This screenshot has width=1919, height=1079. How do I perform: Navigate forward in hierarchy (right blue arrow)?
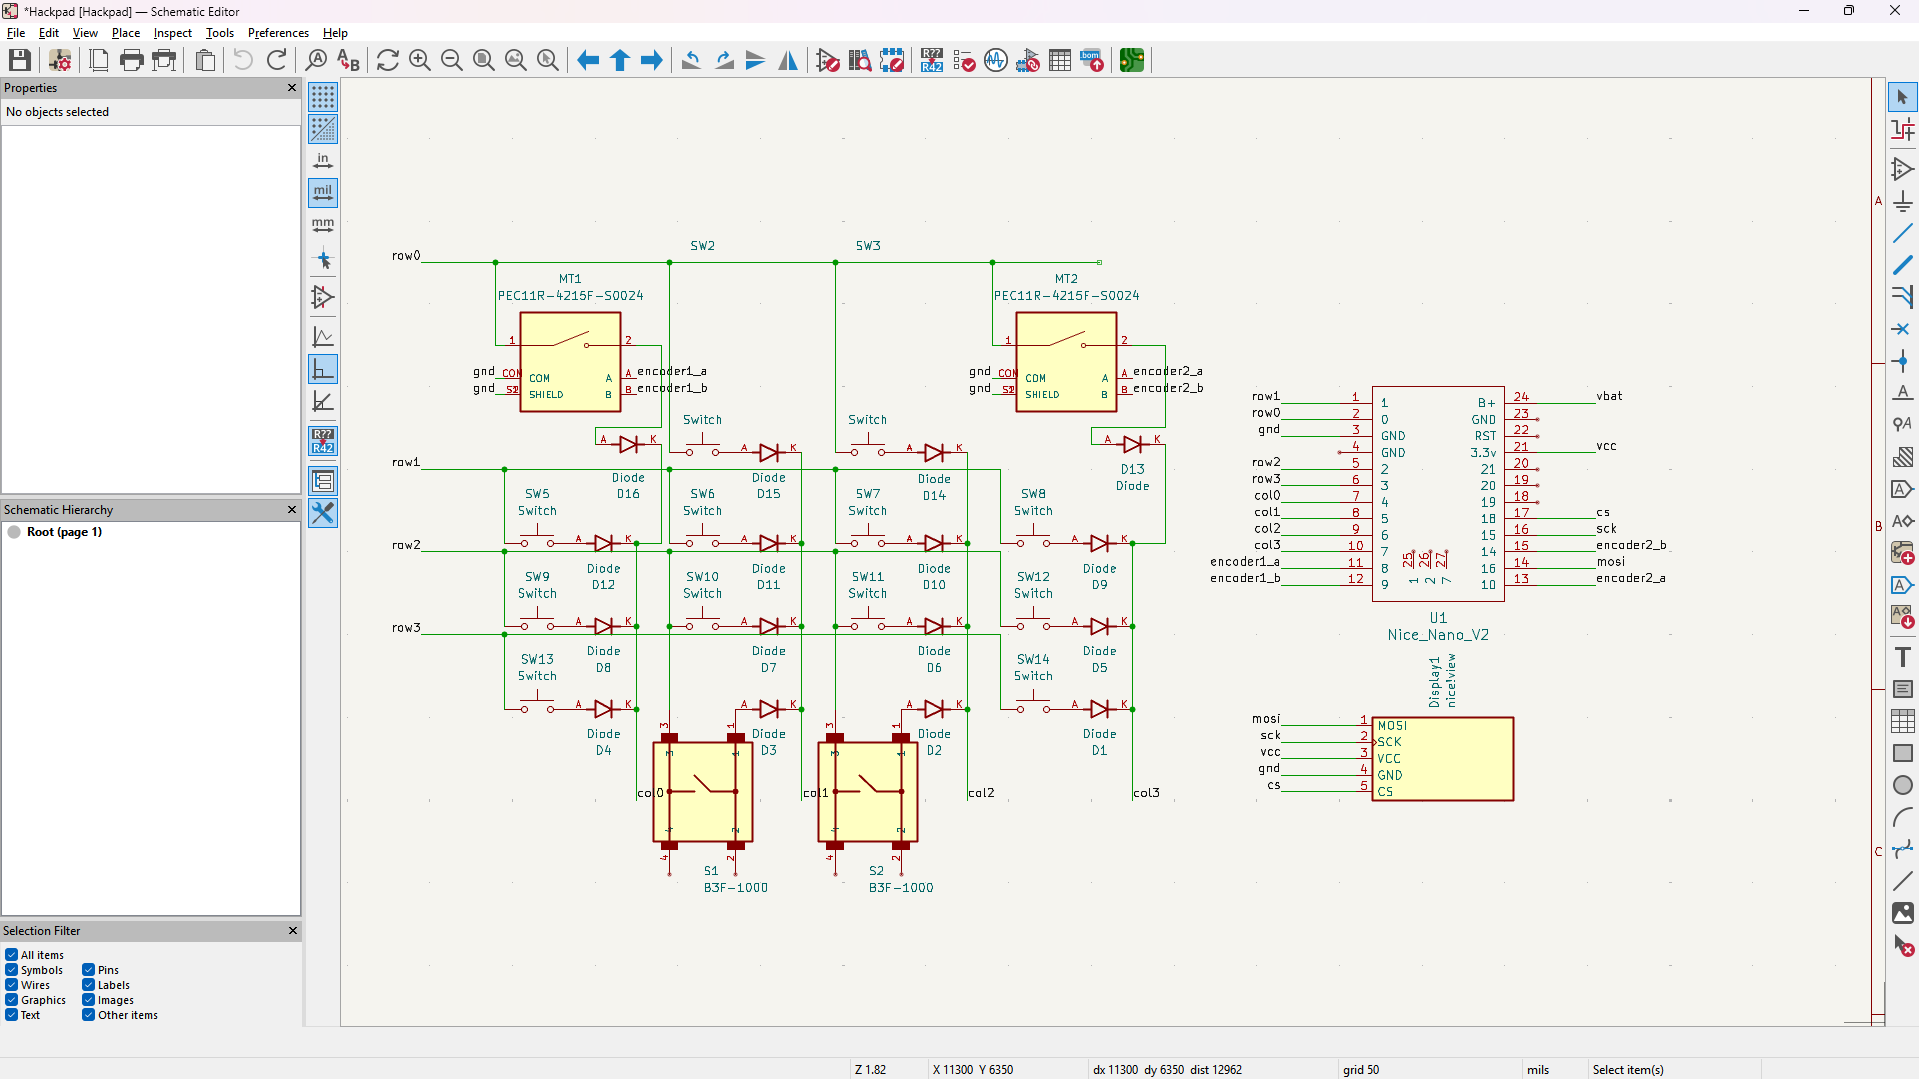pos(652,60)
